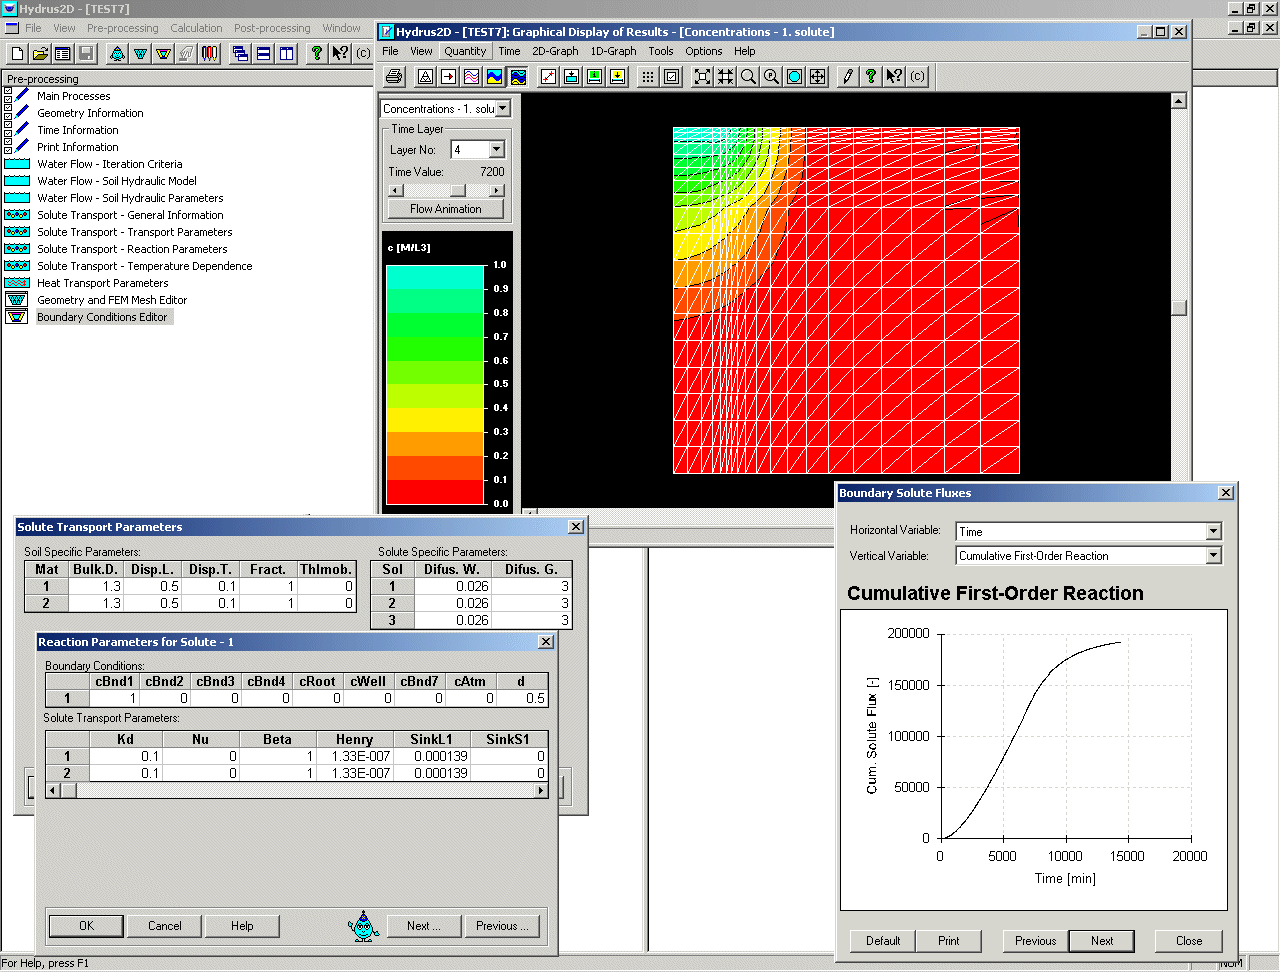1280x972 pixels.
Task: Click the Flow Animation button
Action: (446, 209)
